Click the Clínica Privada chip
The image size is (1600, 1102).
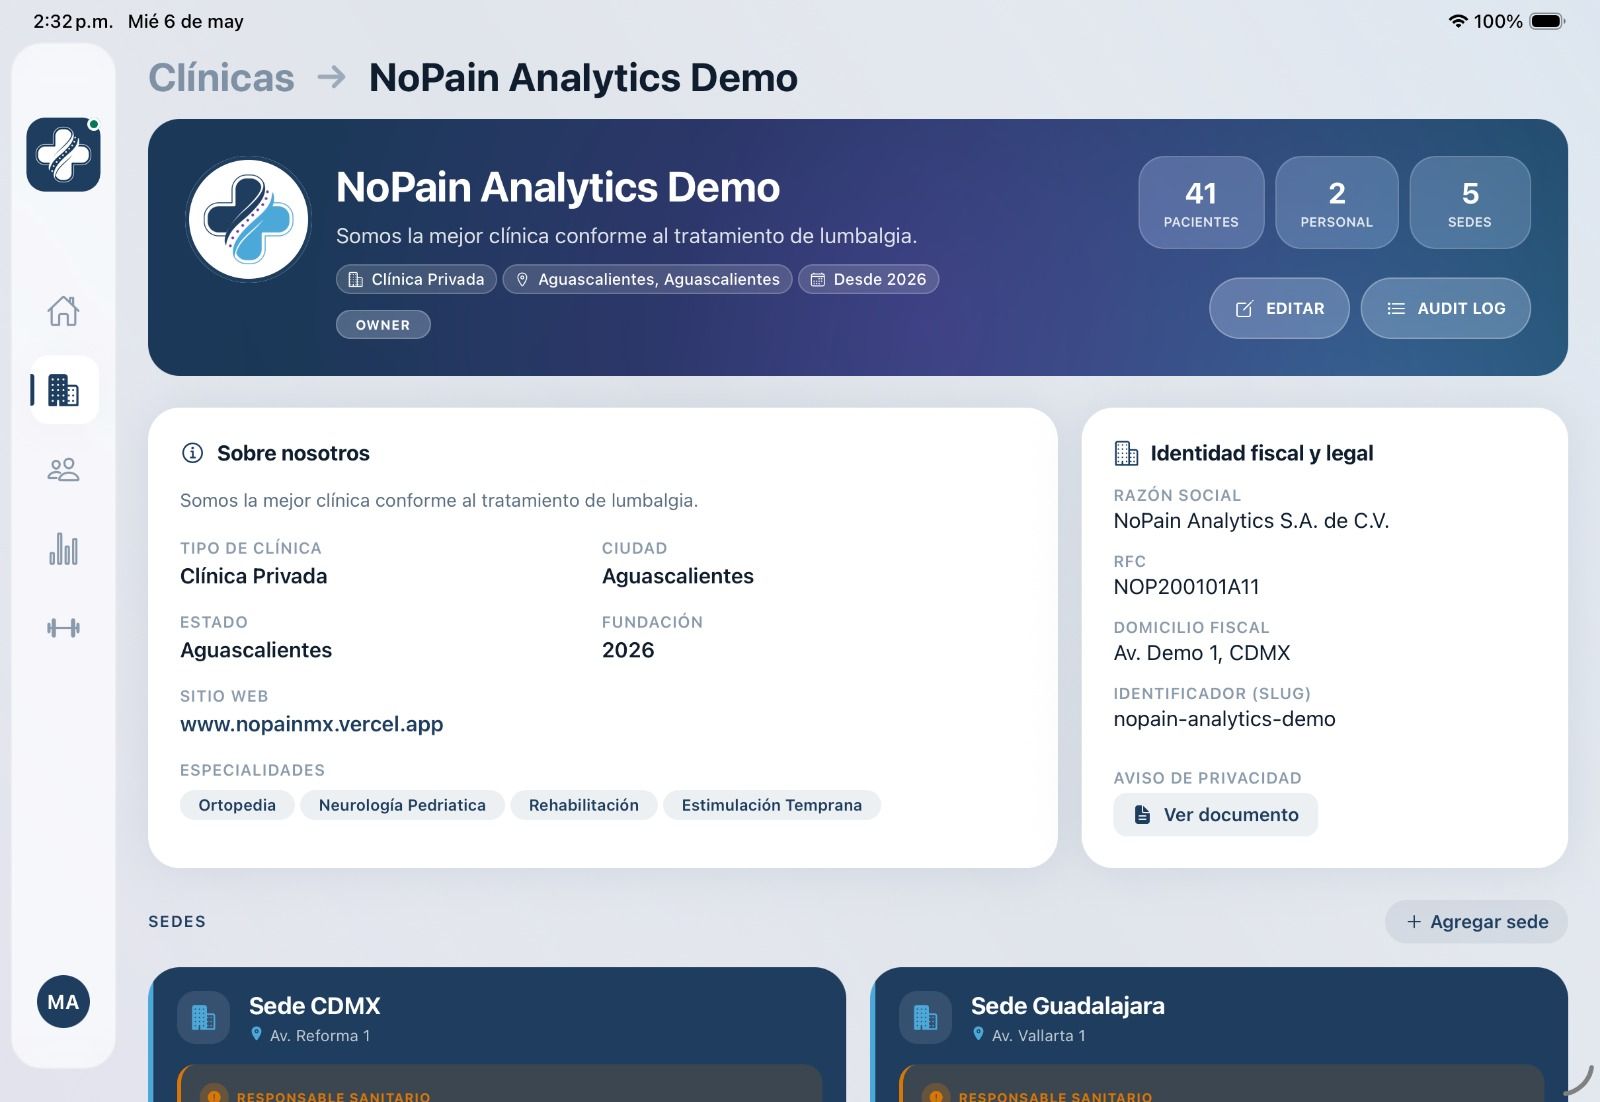416,279
